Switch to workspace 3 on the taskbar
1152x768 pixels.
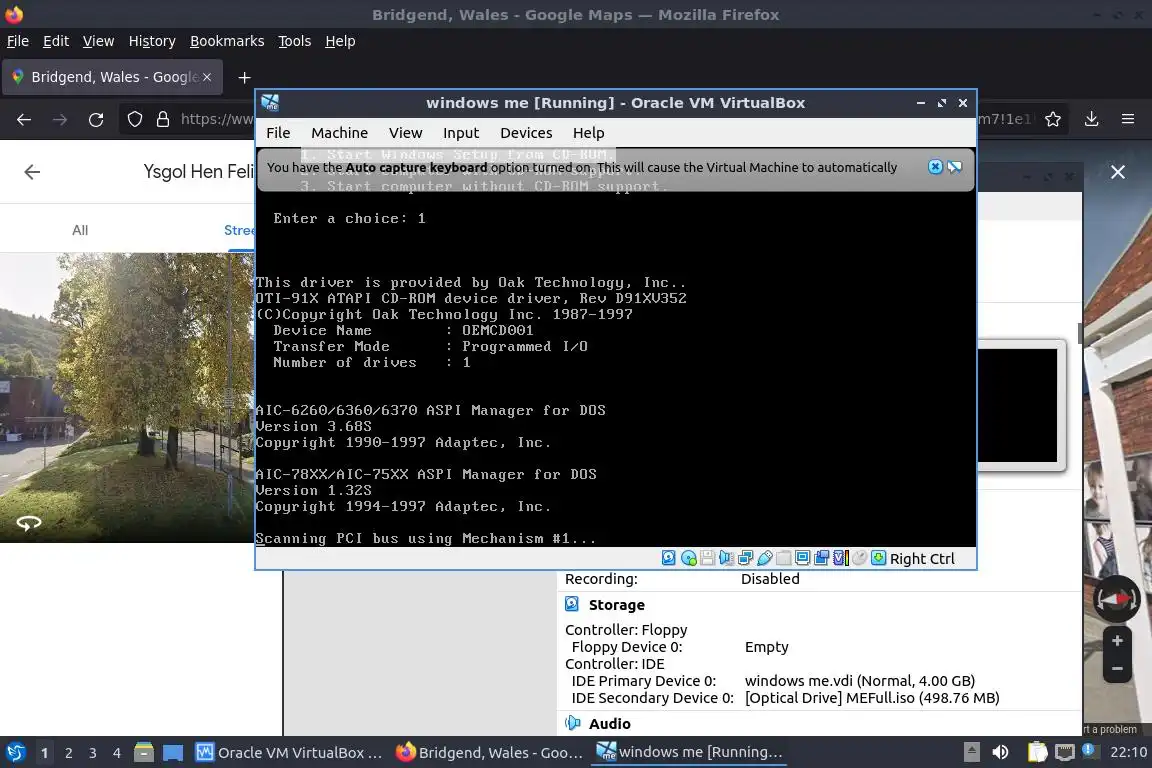[x=93, y=753]
